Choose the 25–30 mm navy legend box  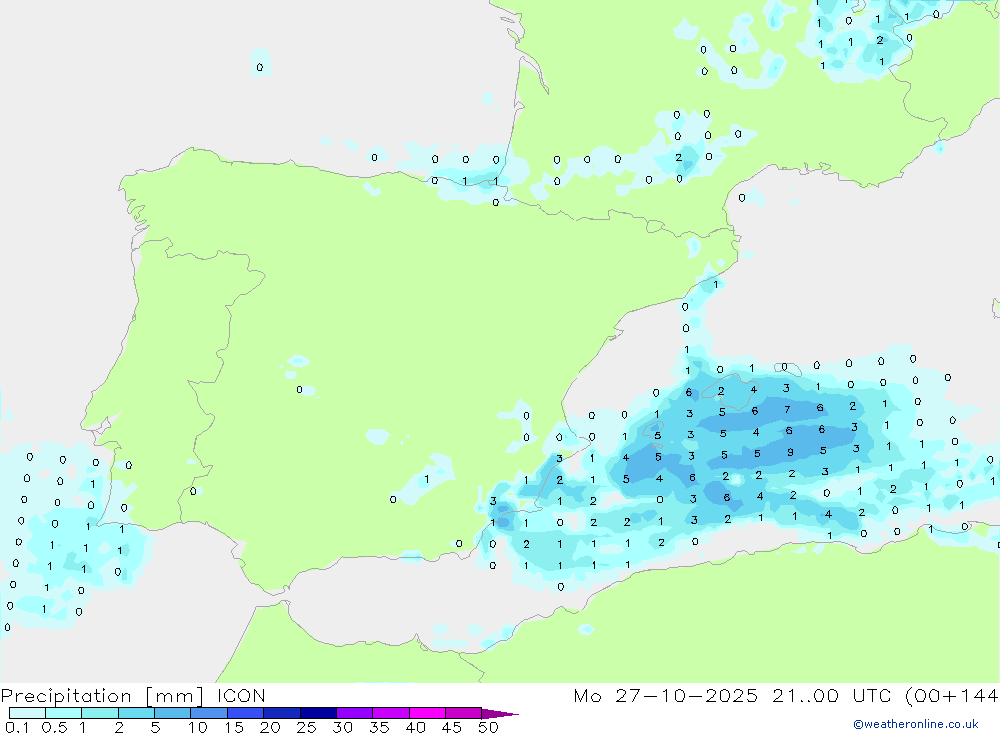click(318, 713)
